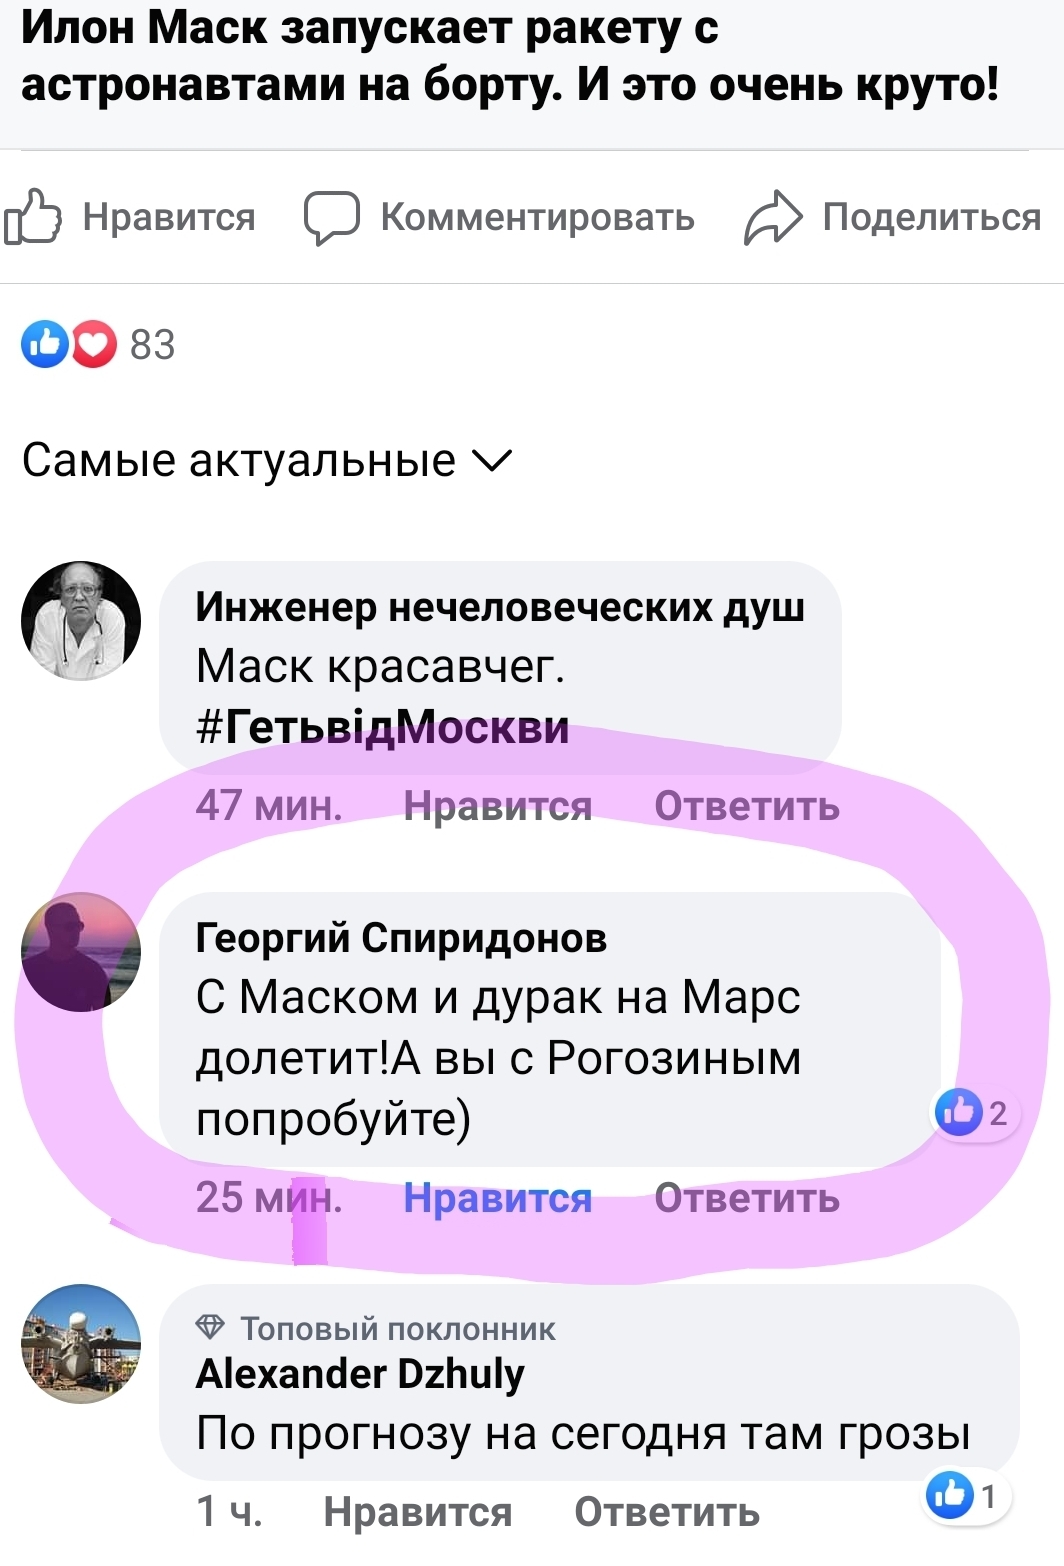Reply to the Маск красавчег comment
The image size is (1064, 1566).
click(x=747, y=806)
